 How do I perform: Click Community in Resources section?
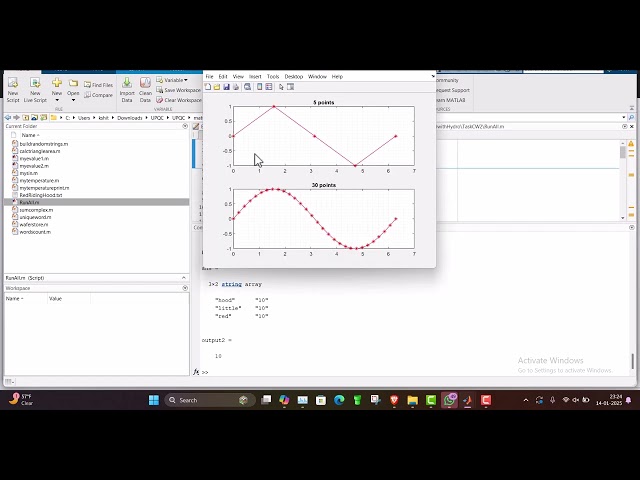(x=448, y=80)
